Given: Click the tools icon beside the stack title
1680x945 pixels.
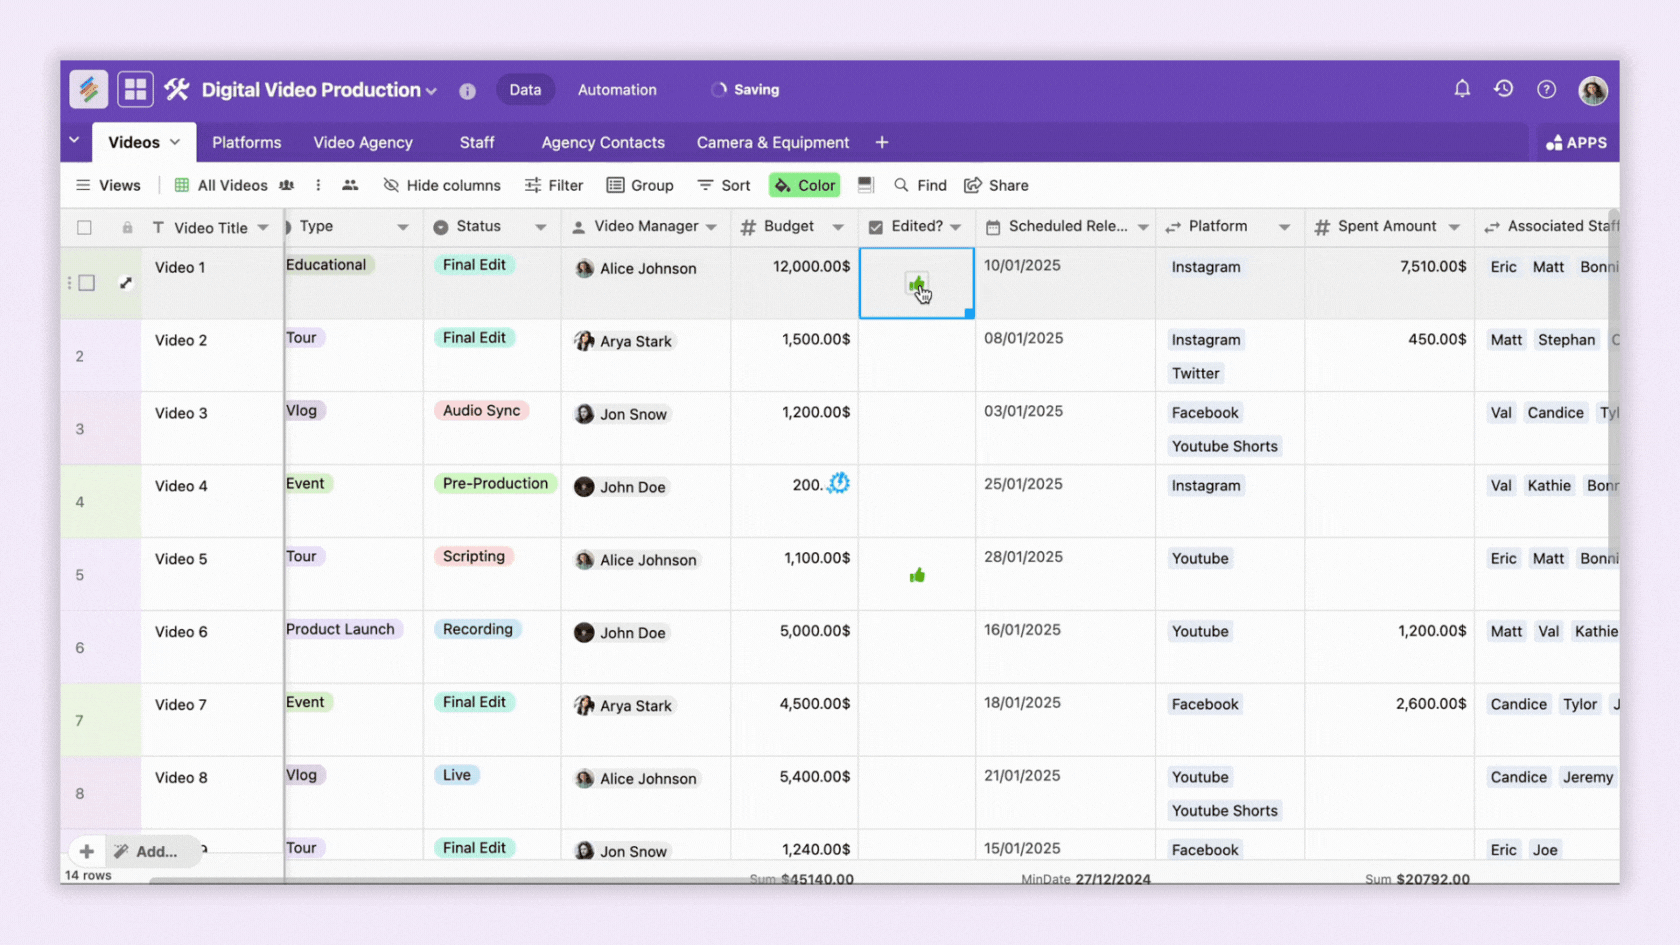Looking at the screenshot, I should coord(177,90).
